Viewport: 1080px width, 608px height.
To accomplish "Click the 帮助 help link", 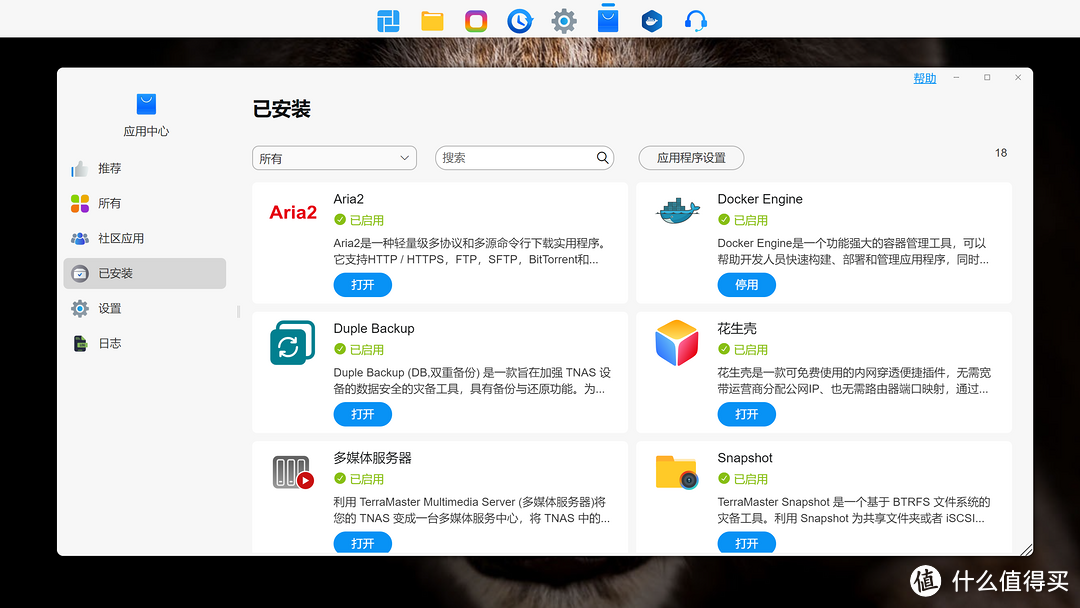I will click(x=924, y=77).
